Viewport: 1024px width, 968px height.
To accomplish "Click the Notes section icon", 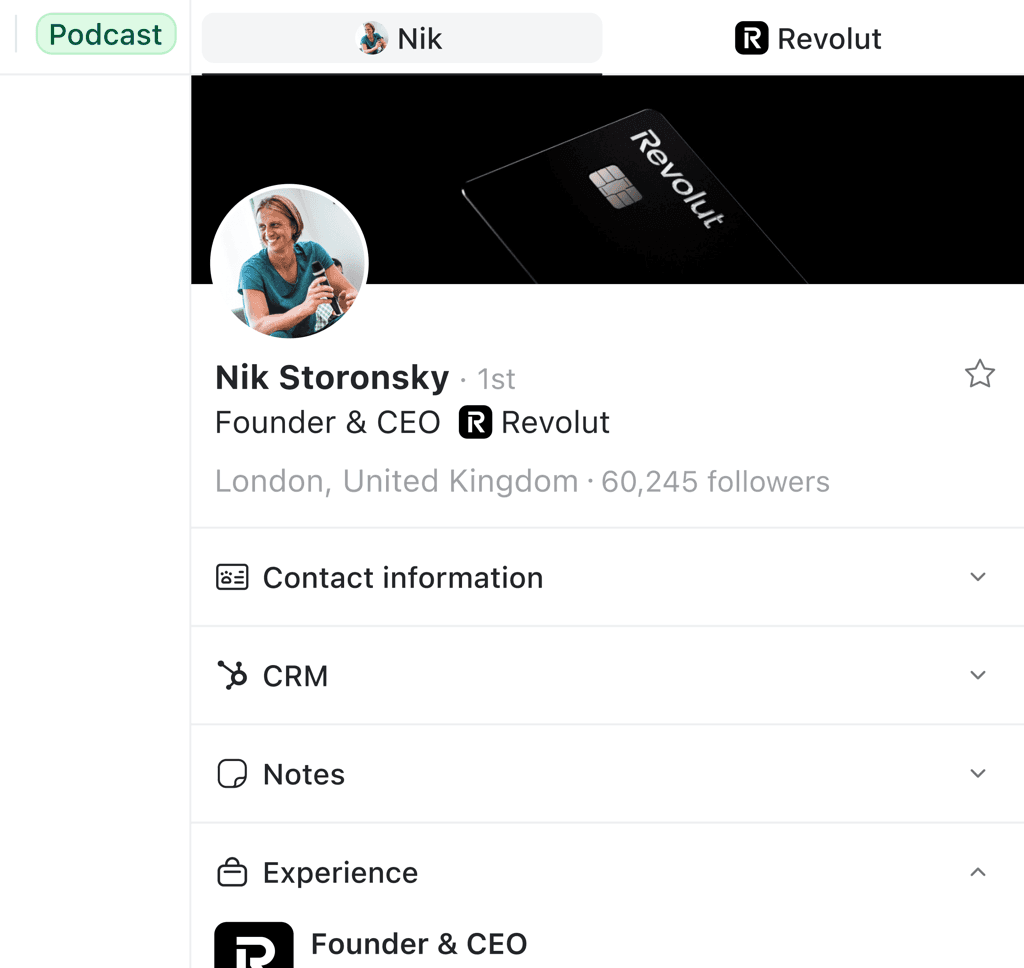I will [231, 773].
